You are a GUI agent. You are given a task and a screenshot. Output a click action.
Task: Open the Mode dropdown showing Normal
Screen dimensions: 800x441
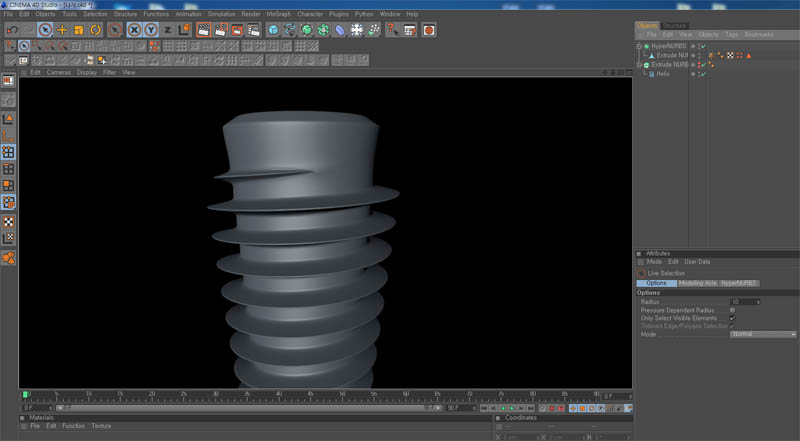point(763,334)
